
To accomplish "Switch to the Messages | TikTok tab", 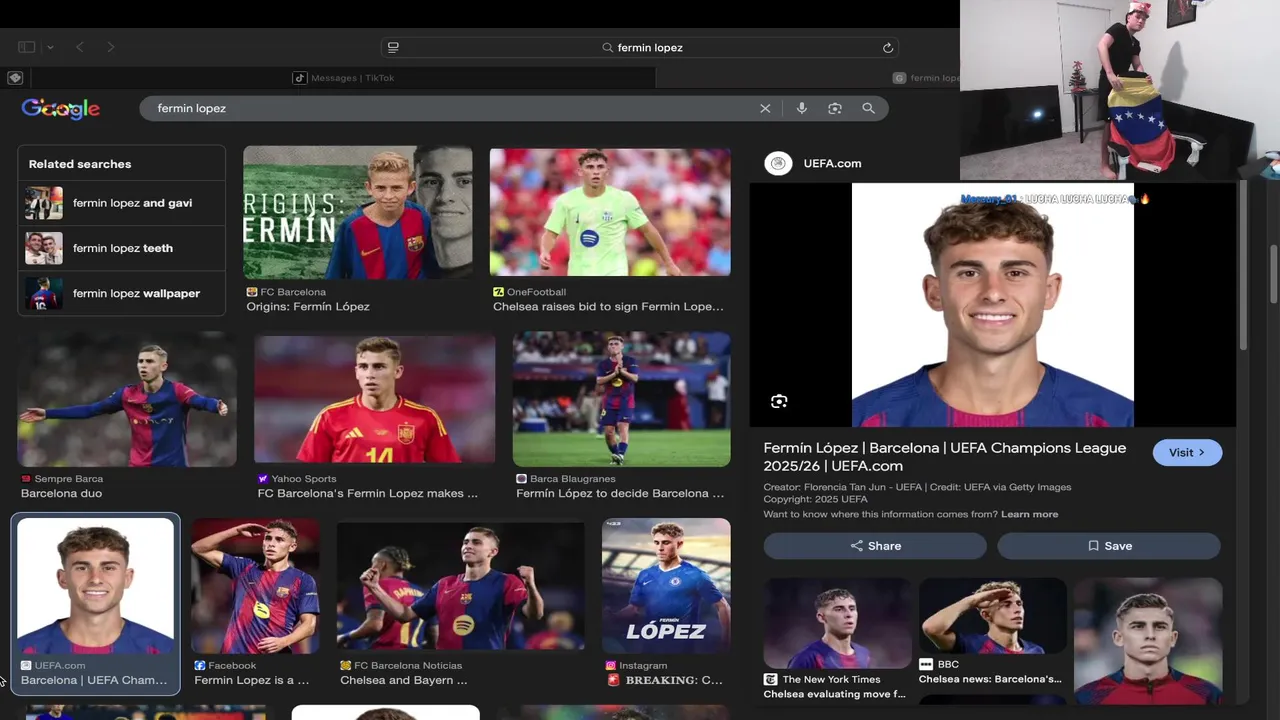I will pos(344,78).
